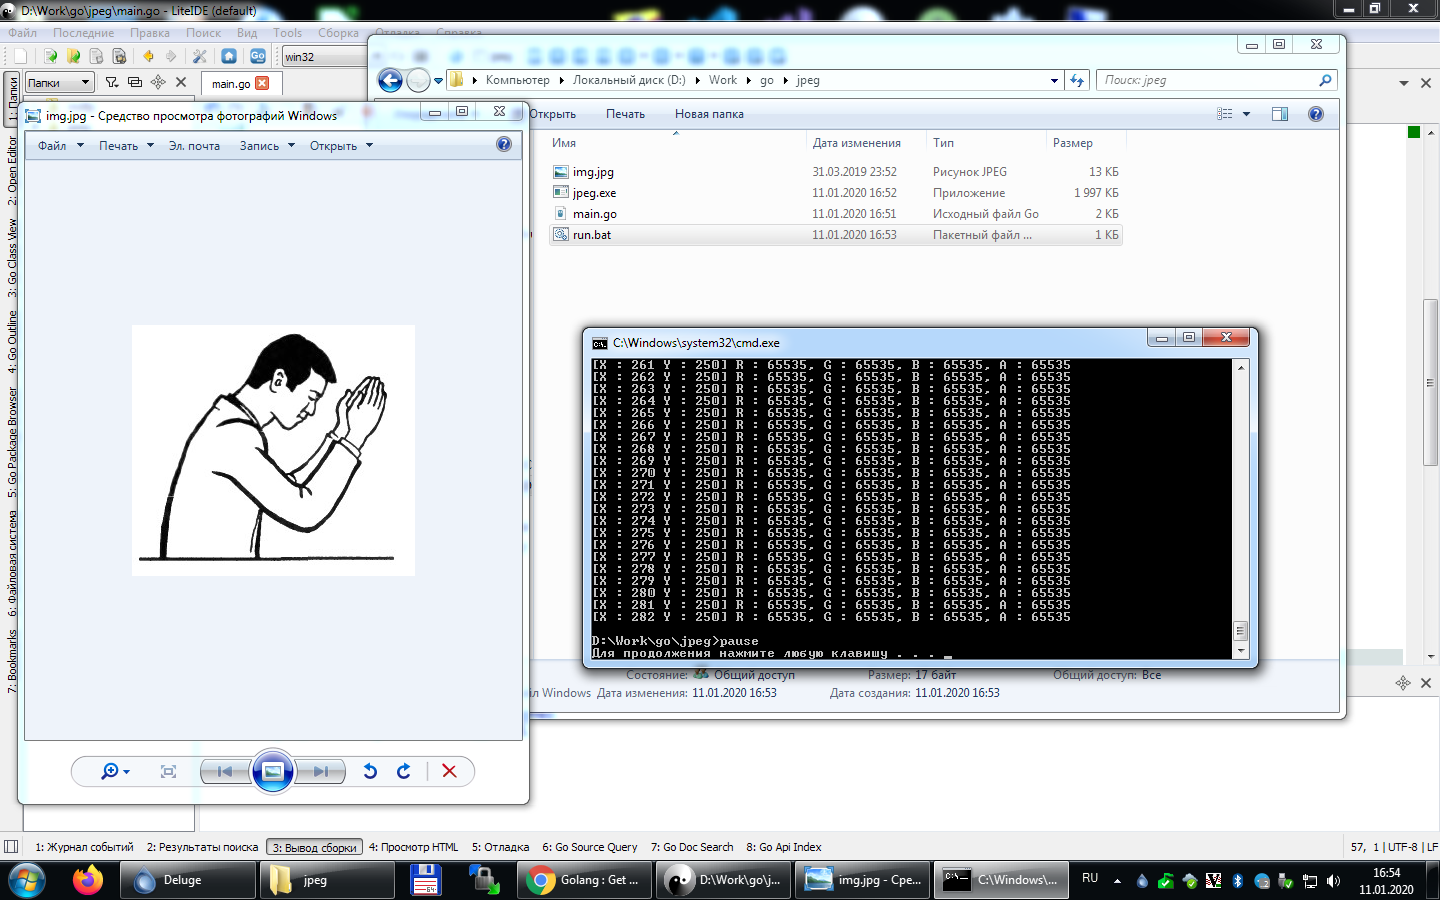Start slideshow in Photo Viewer
The width and height of the screenshot is (1440, 900).
(x=273, y=771)
